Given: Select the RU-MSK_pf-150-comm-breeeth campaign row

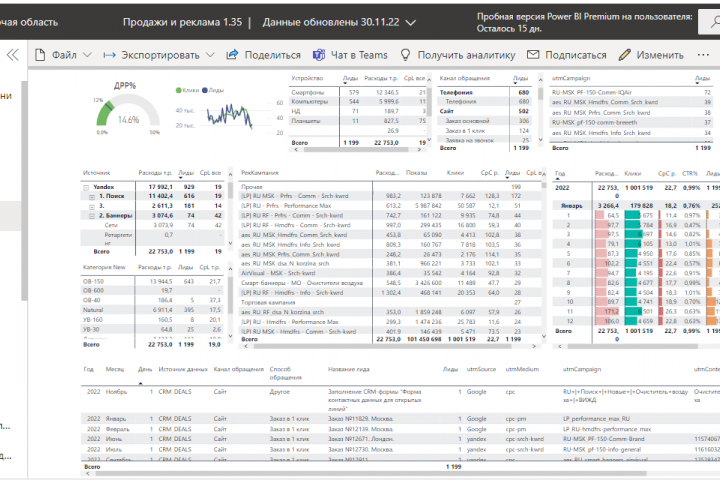Looking at the screenshot, I should [x=631, y=123].
